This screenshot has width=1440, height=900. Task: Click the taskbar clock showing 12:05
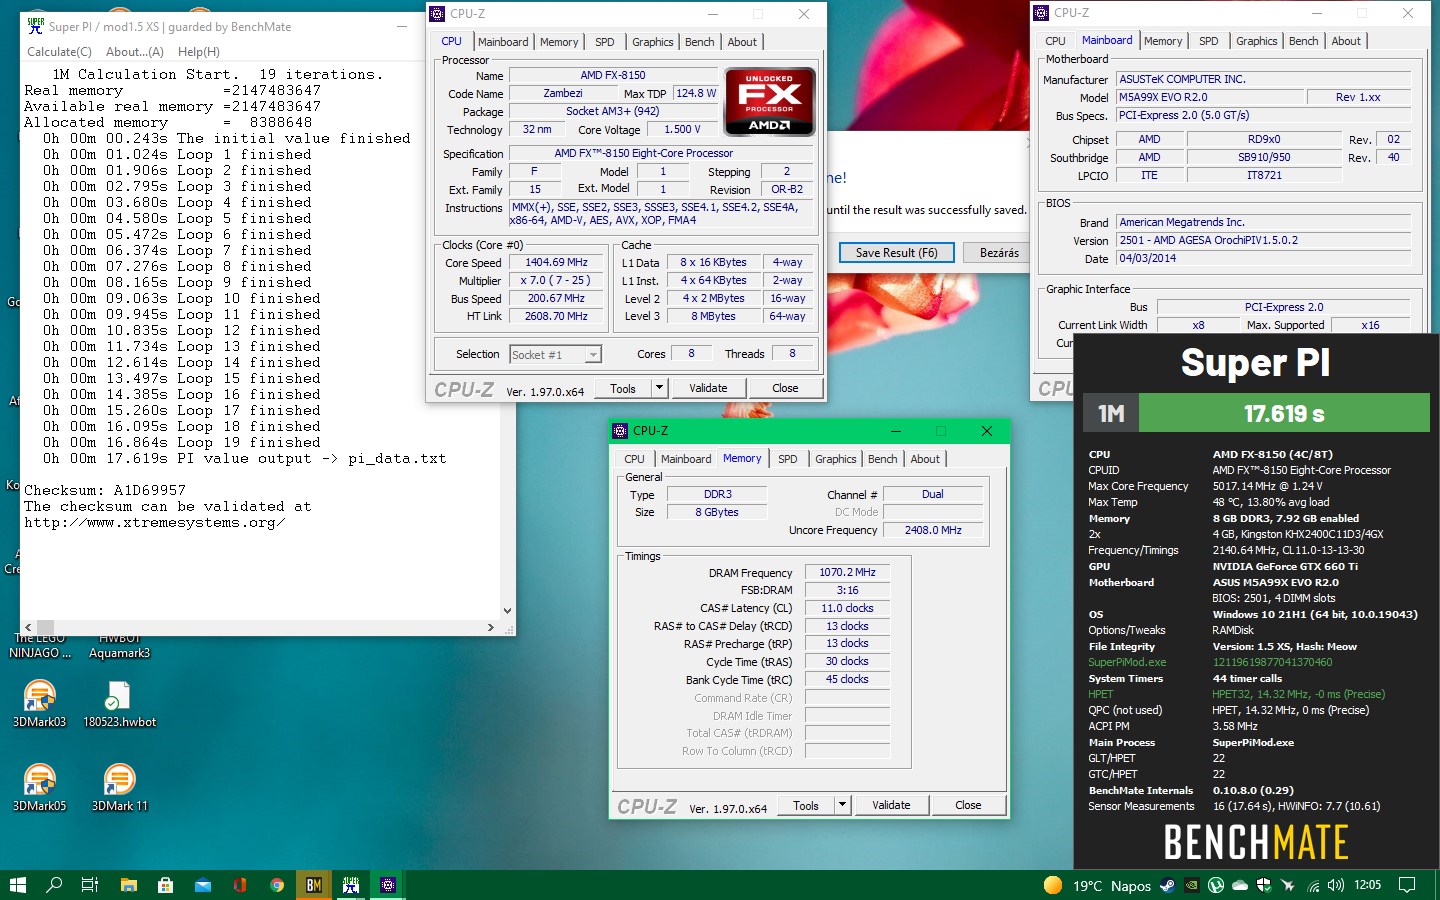[x=1367, y=885]
